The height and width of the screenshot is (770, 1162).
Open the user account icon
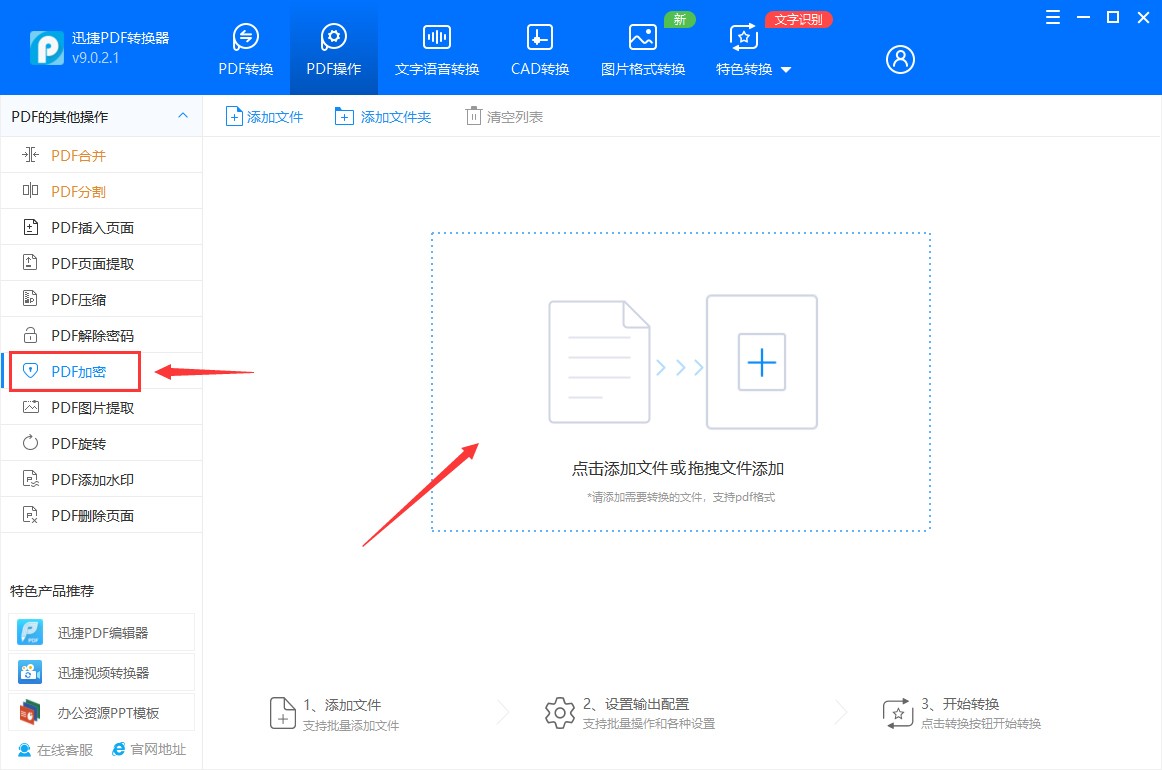pyautogui.click(x=899, y=59)
